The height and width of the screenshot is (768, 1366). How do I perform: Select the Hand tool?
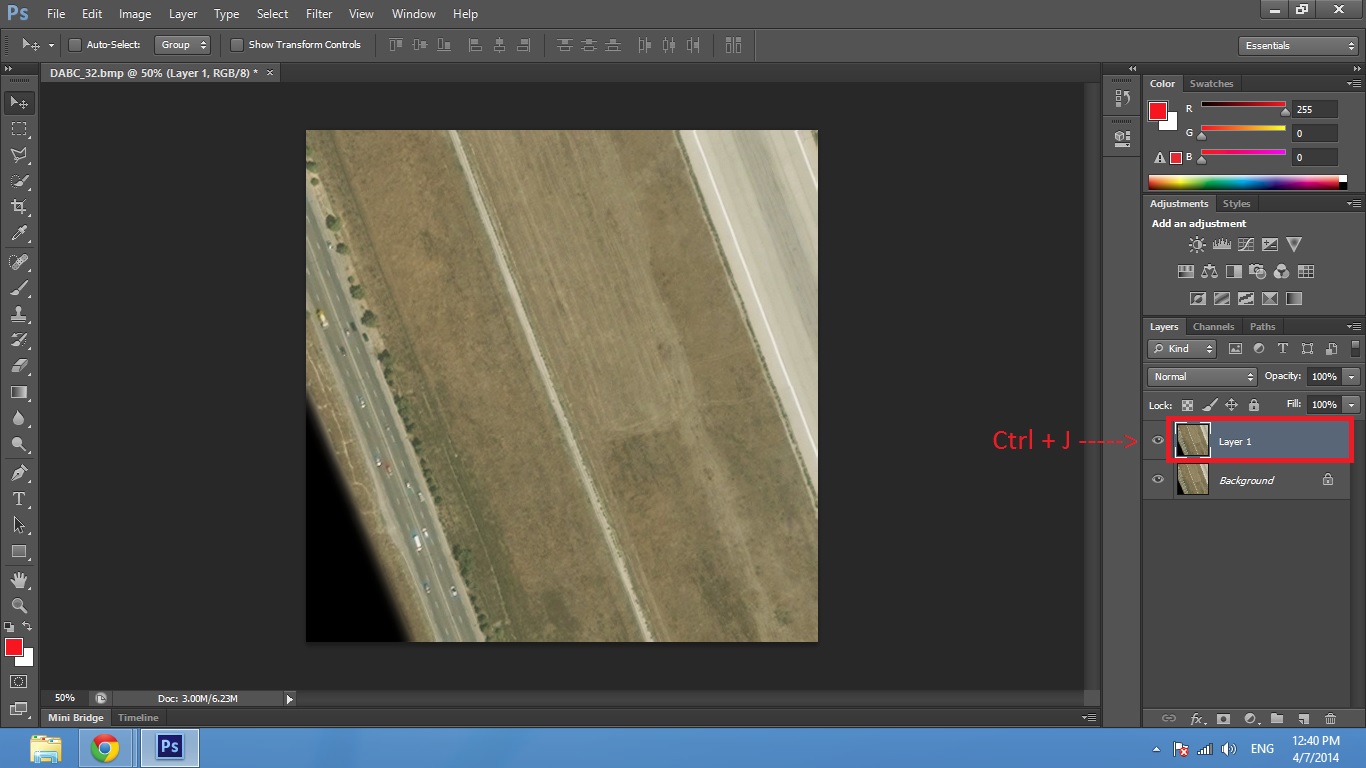point(19,580)
